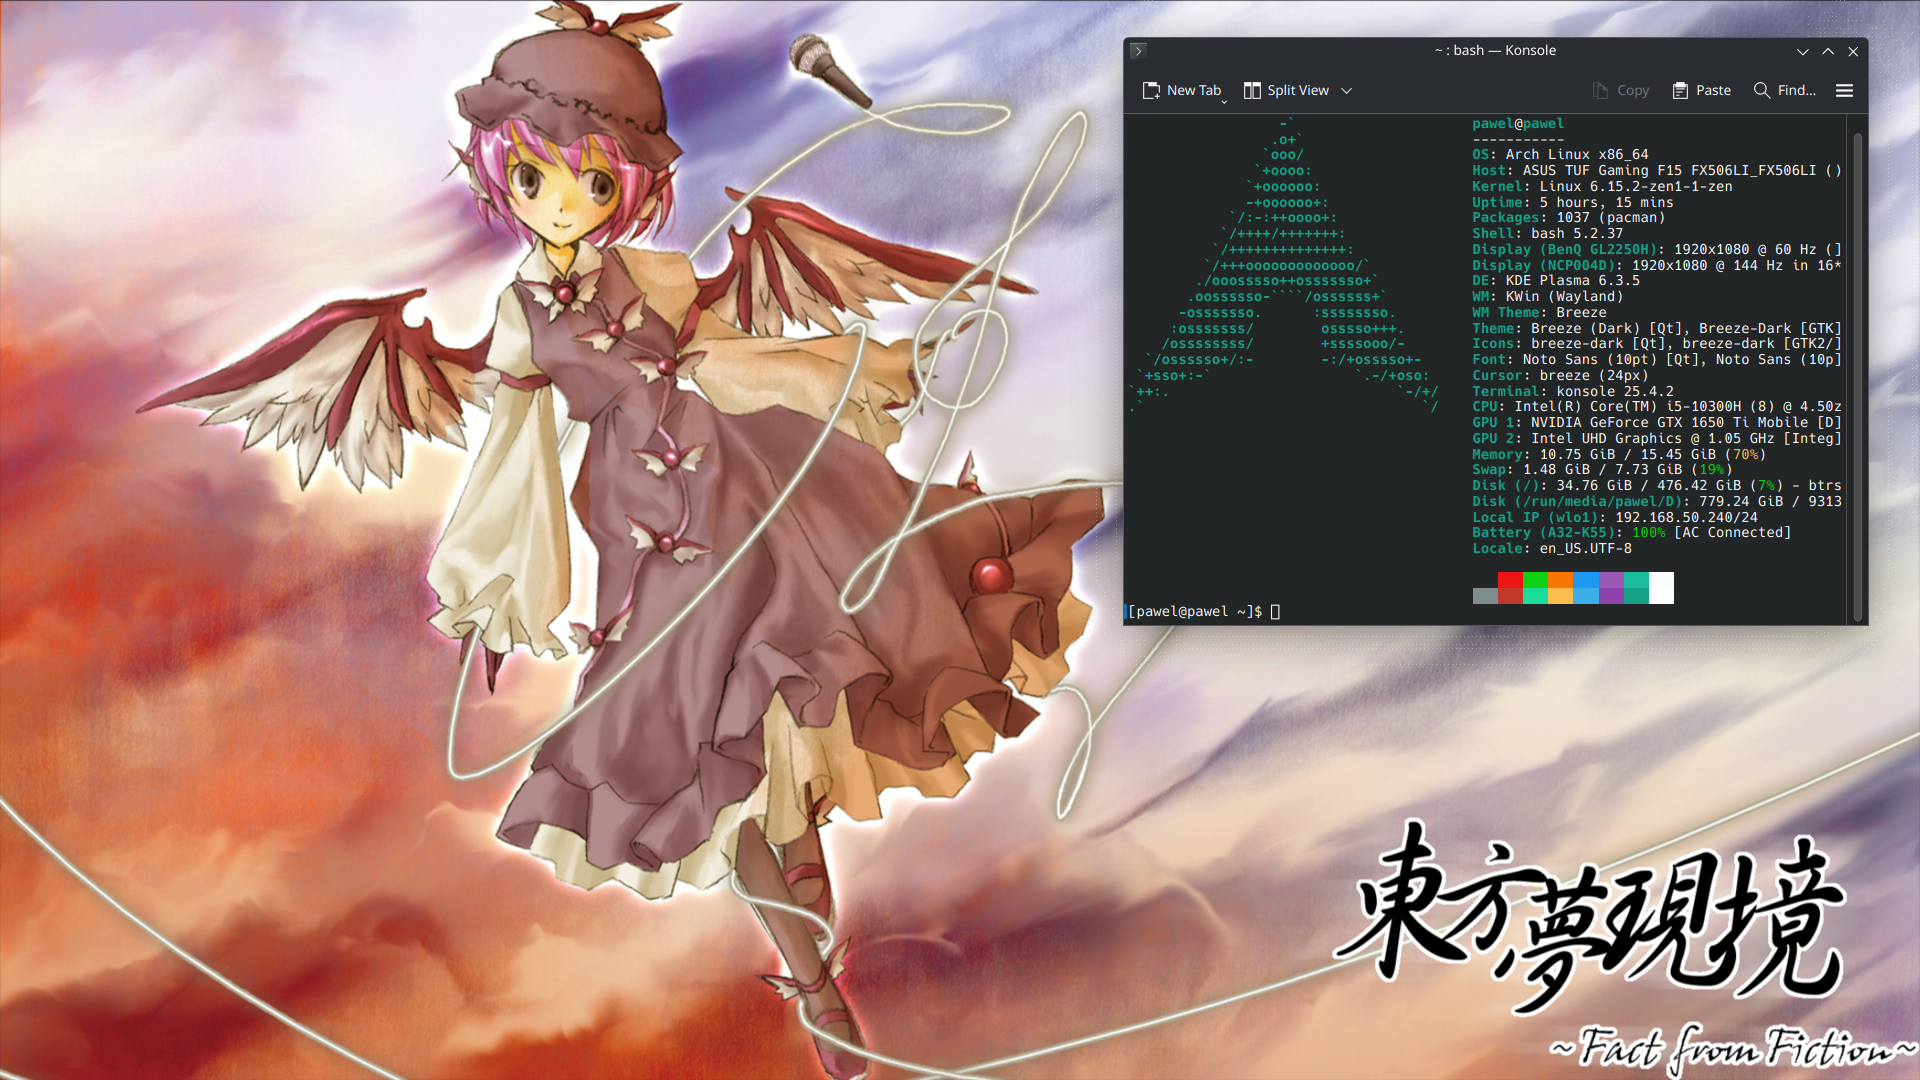1920x1080 pixels.
Task: Click the 'Battery (A32-K55): 100%' line
Action: [x=1631, y=533]
